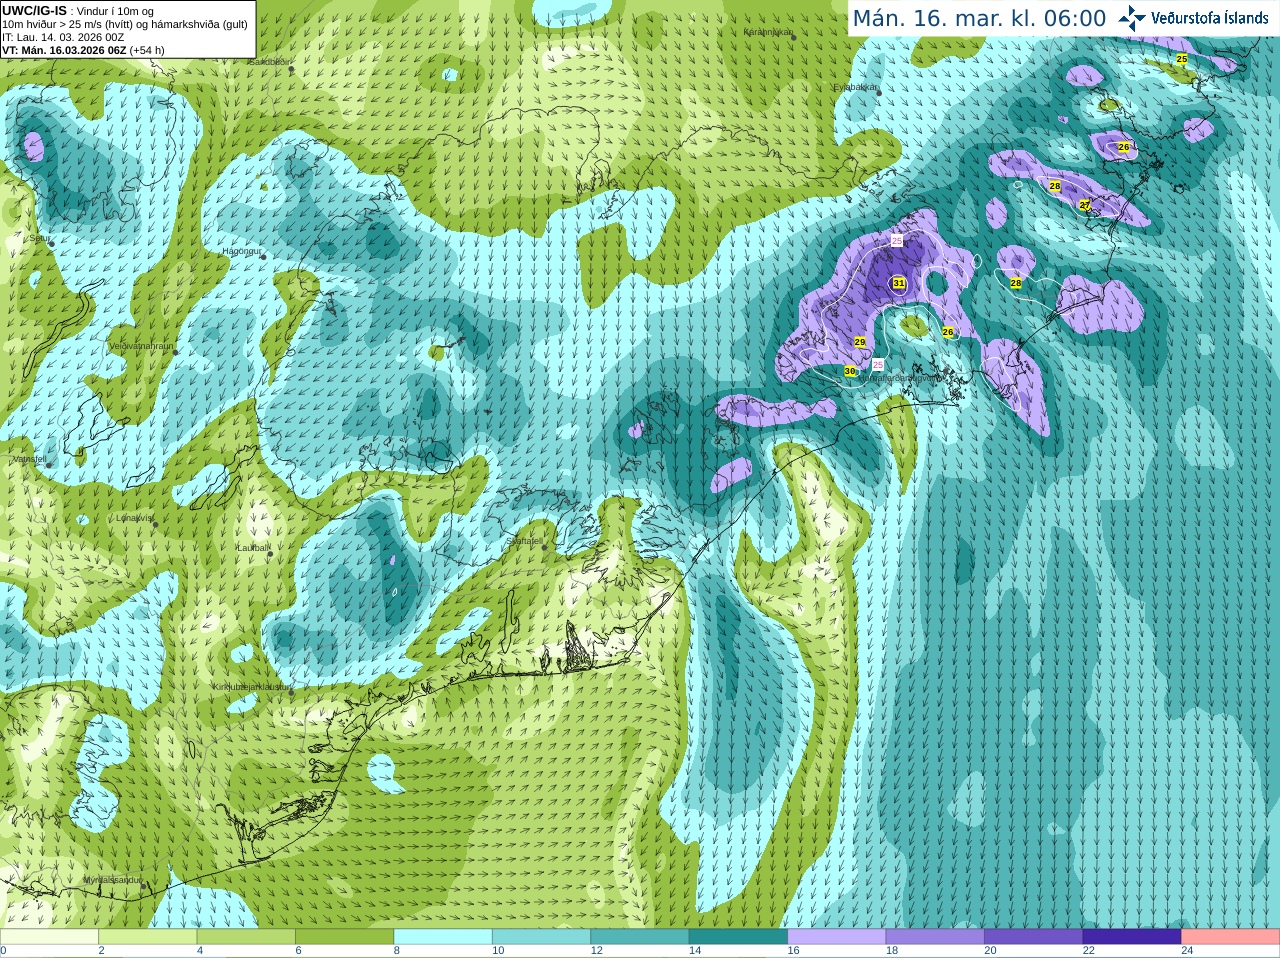
Task: Click the IT: Lau. 14. 03. 2026 00Z line
Action: click(x=63, y=37)
